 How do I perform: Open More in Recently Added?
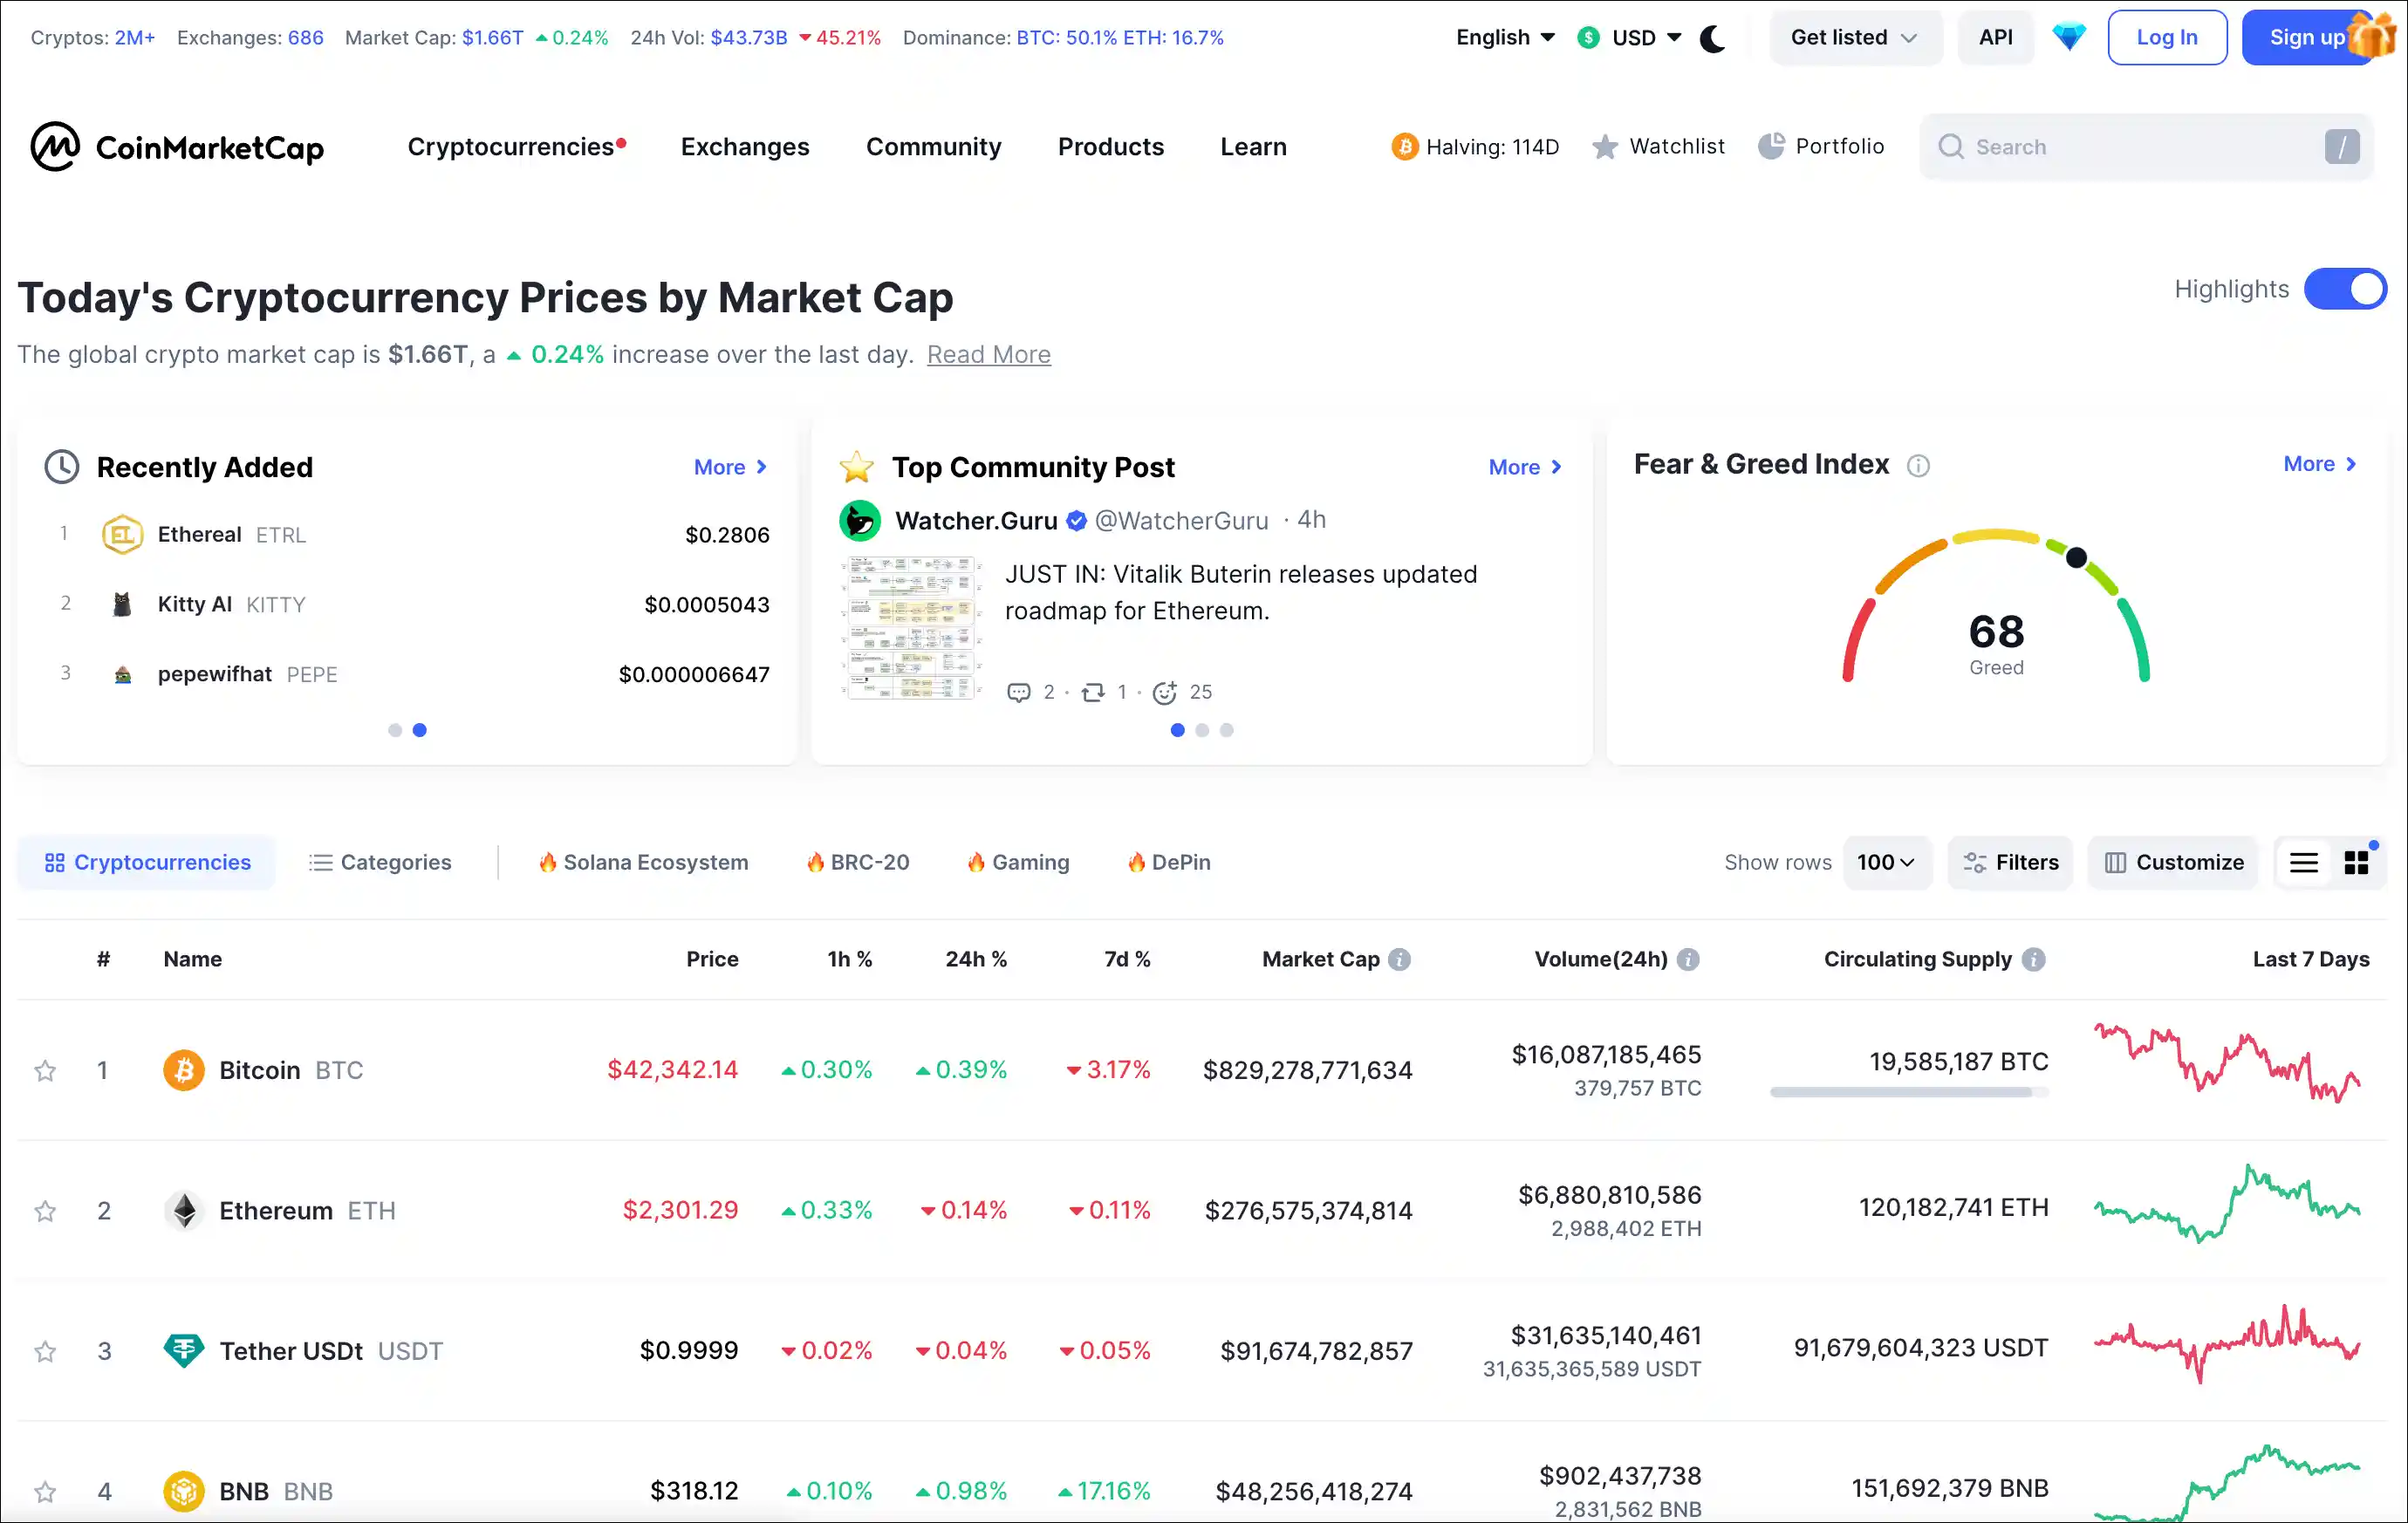730,467
